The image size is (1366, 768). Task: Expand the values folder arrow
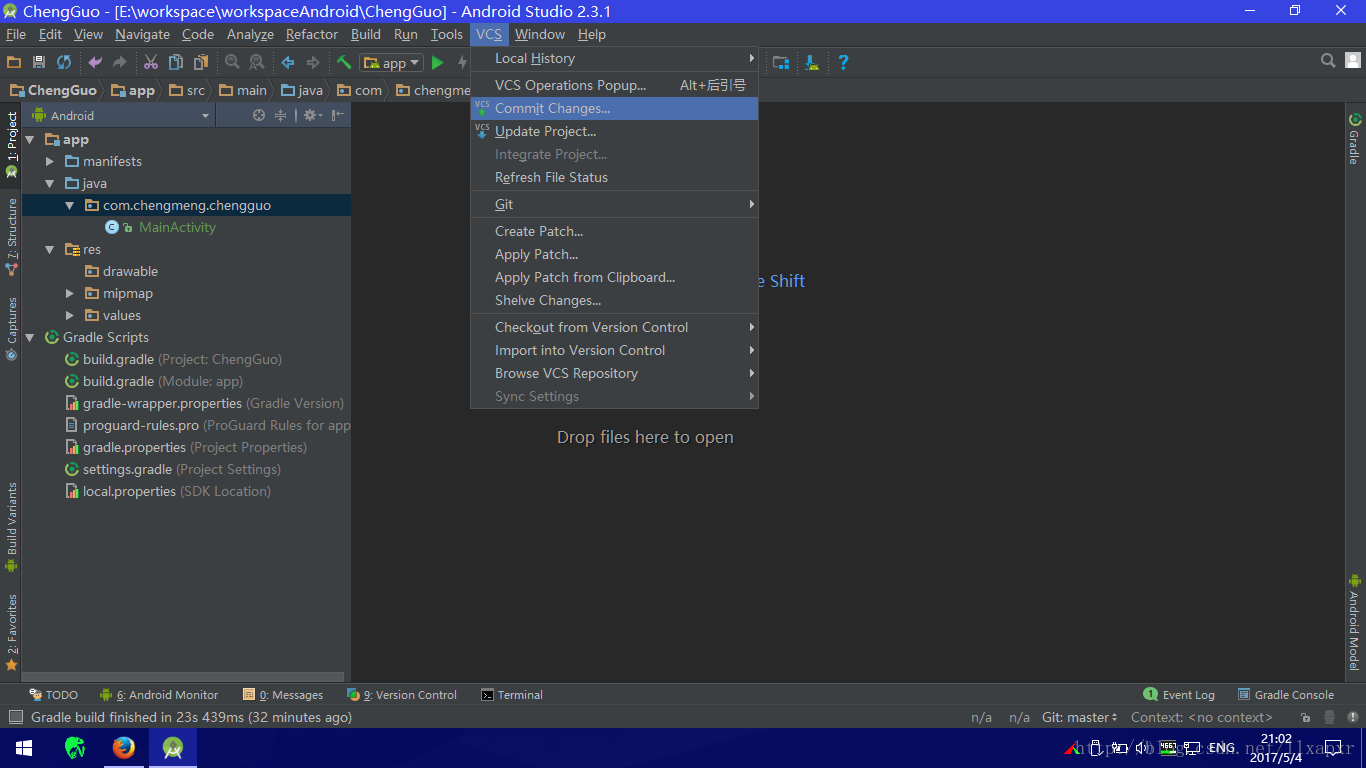pyautogui.click(x=70, y=315)
